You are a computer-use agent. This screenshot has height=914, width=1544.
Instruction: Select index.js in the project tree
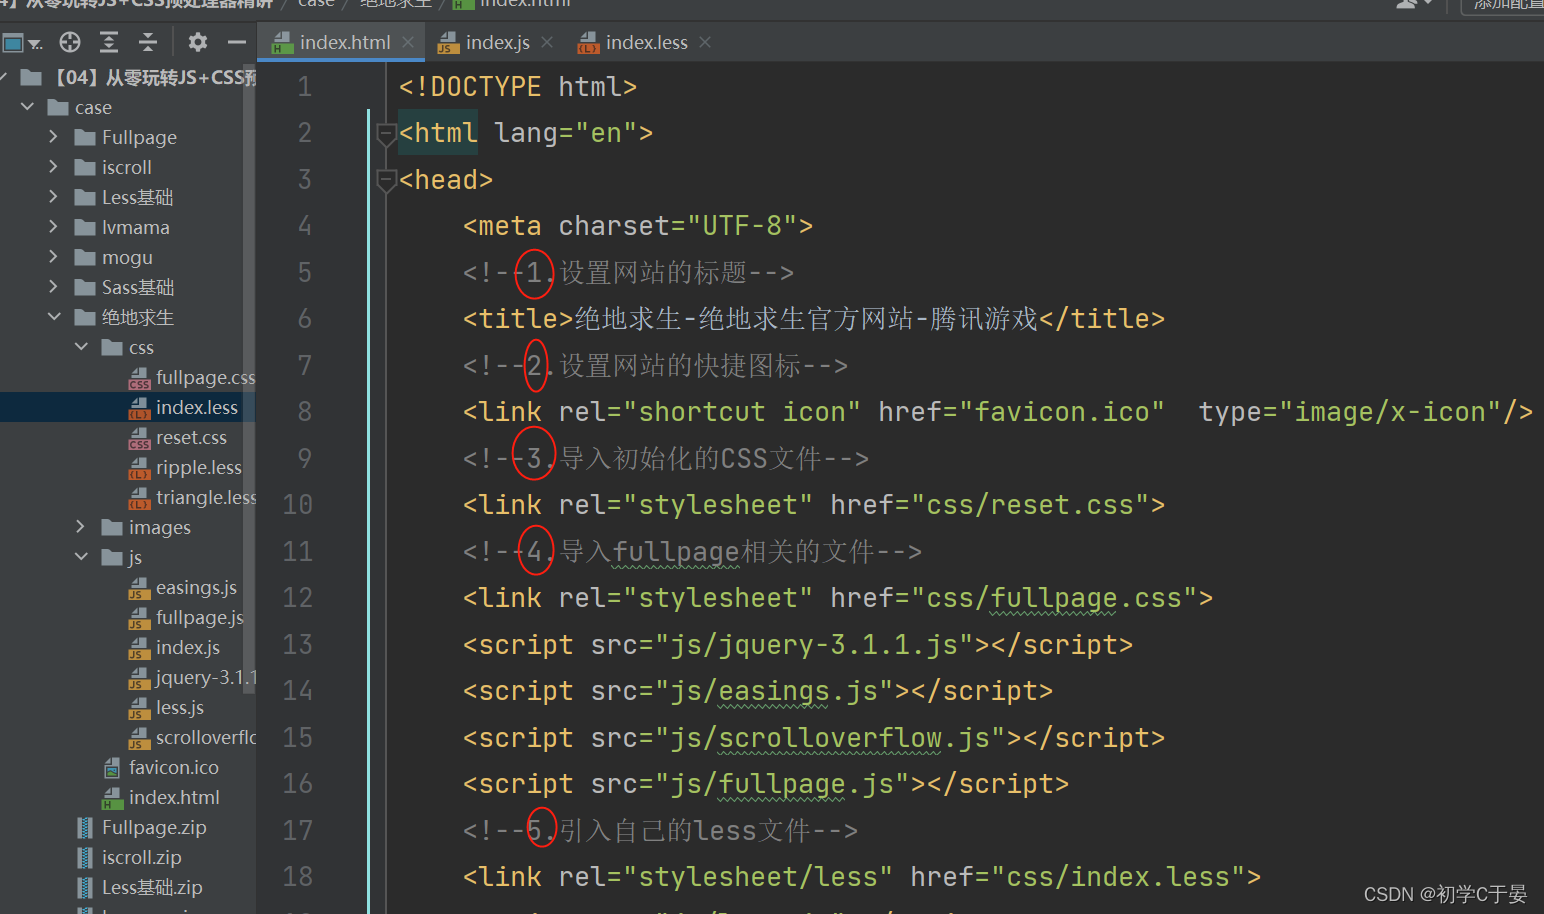click(x=128, y=647)
